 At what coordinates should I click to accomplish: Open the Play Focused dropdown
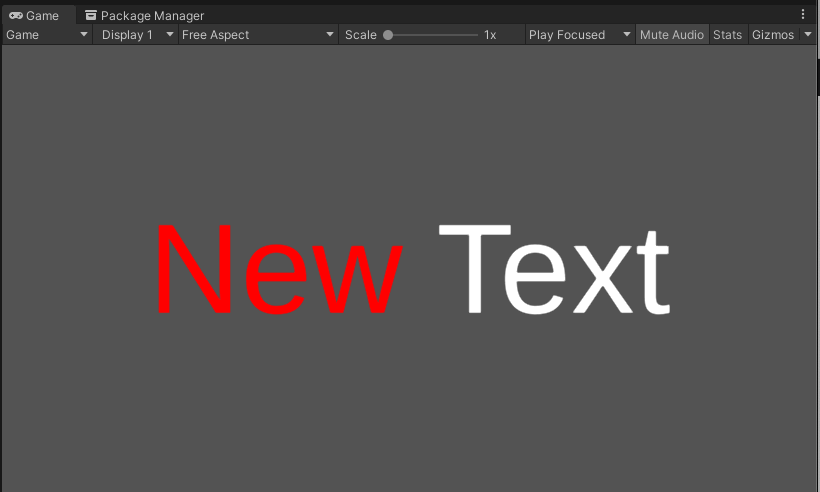coord(580,35)
